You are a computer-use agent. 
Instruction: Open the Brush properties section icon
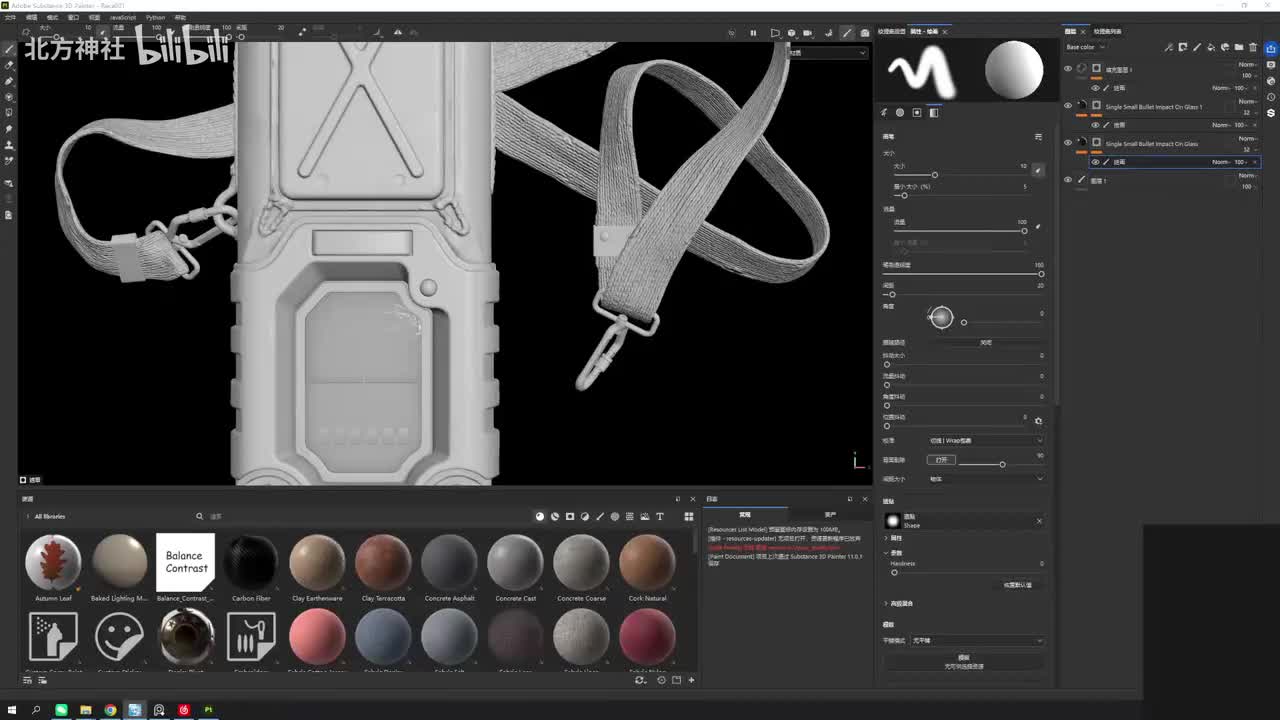tap(884, 113)
